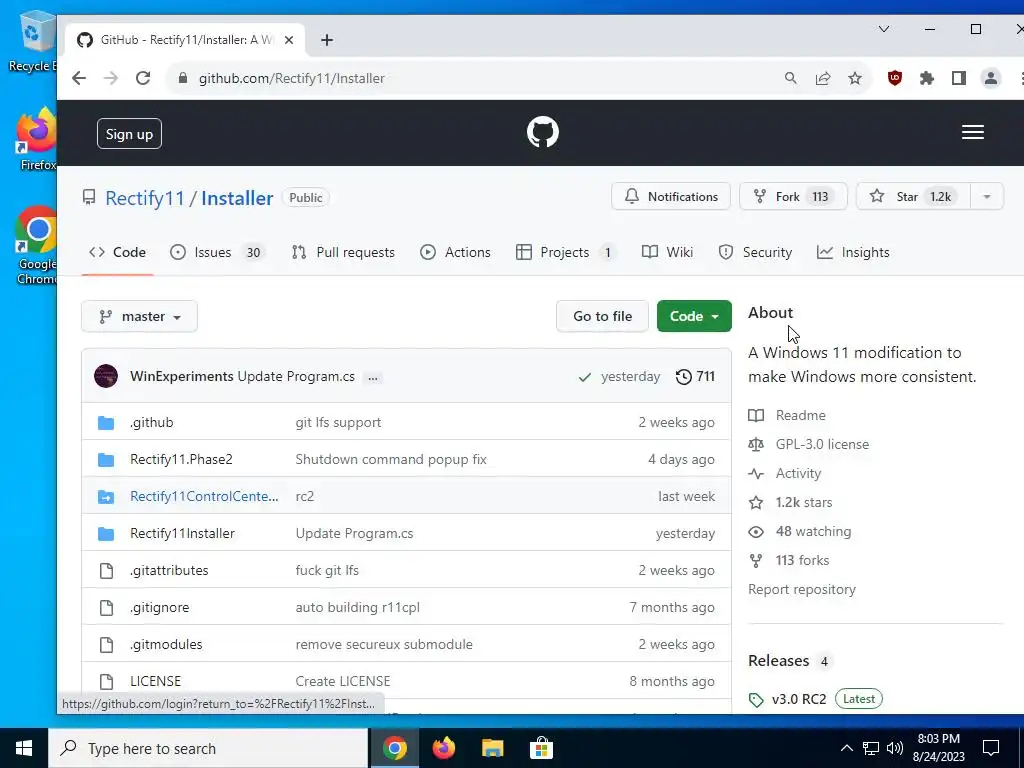Open the .github folder

coord(152,423)
